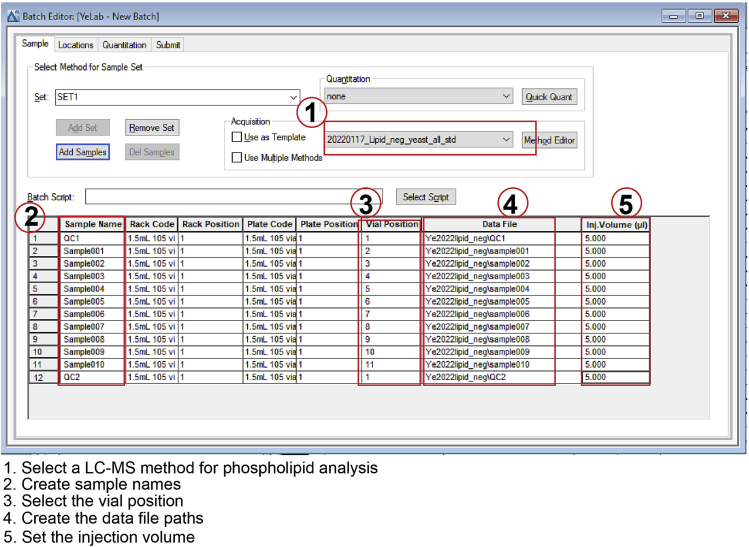The width and height of the screenshot is (749, 547).
Task: Select the Sample003 name cell
Action: tap(92, 276)
